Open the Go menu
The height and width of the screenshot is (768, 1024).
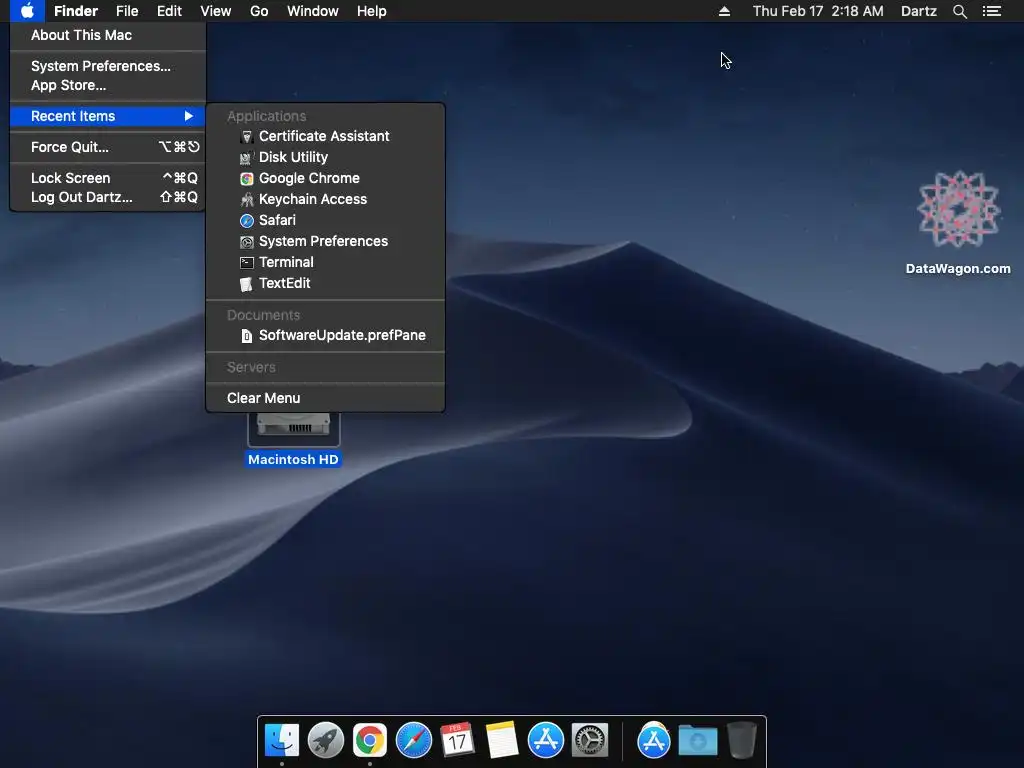click(259, 11)
